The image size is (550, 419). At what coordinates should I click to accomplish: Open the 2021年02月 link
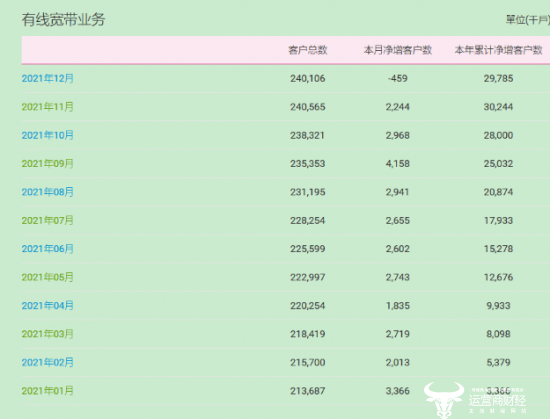click(48, 362)
